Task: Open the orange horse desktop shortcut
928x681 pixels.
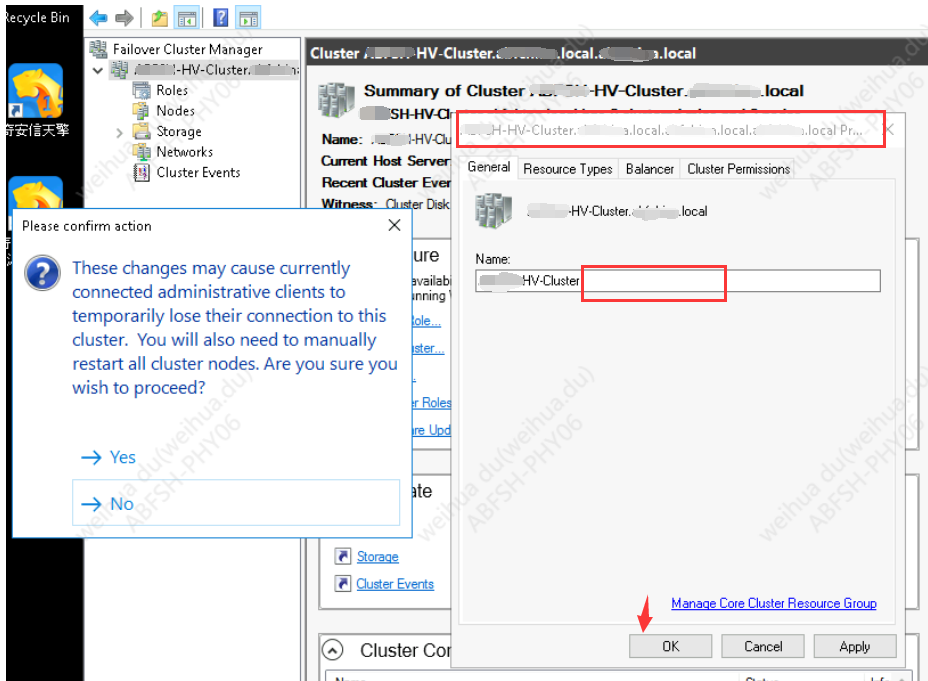Action: point(37,91)
